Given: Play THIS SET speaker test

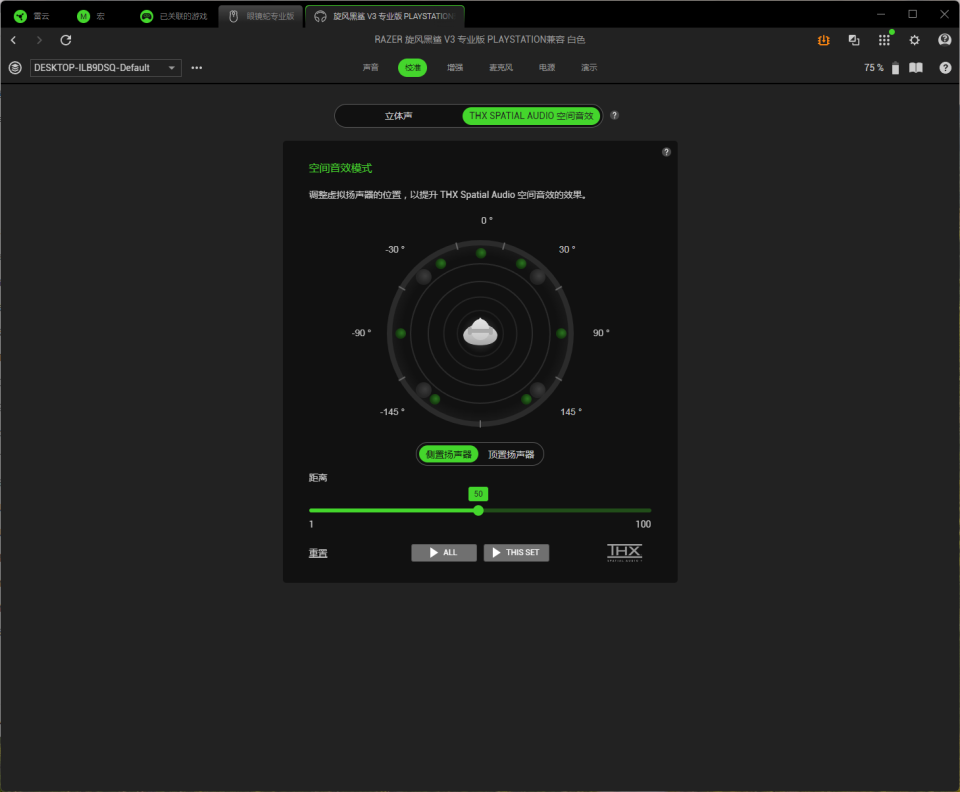Looking at the screenshot, I should pyautogui.click(x=516, y=553).
